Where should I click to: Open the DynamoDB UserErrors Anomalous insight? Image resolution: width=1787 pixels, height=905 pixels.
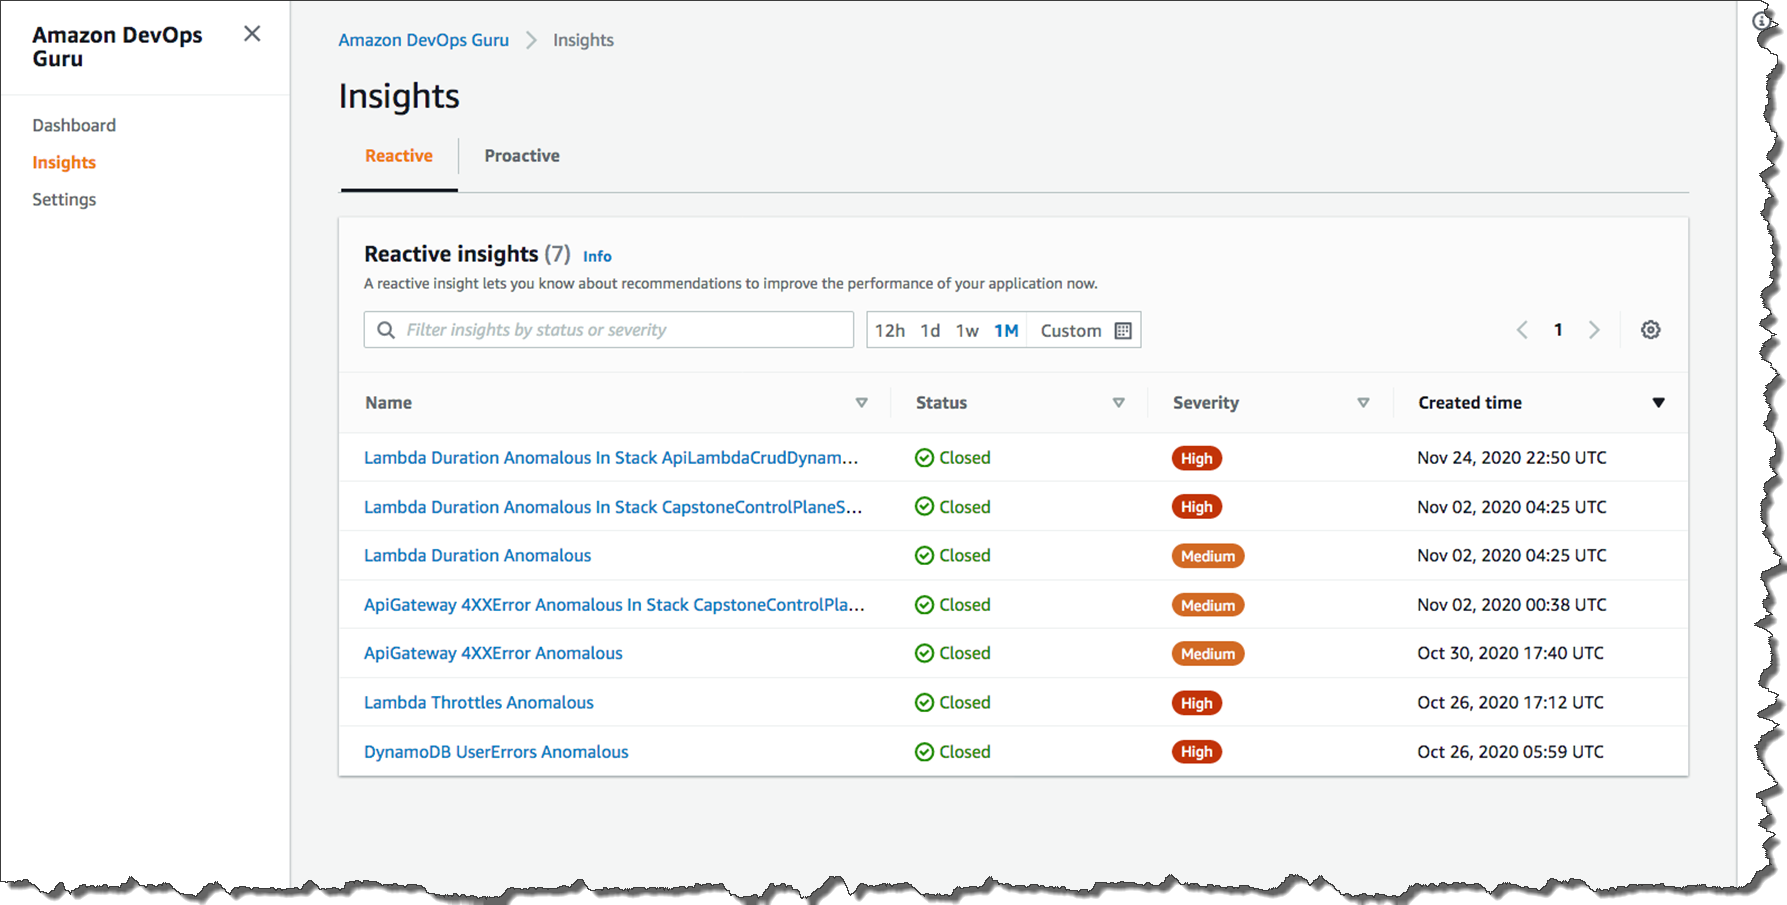click(x=496, y=752)
